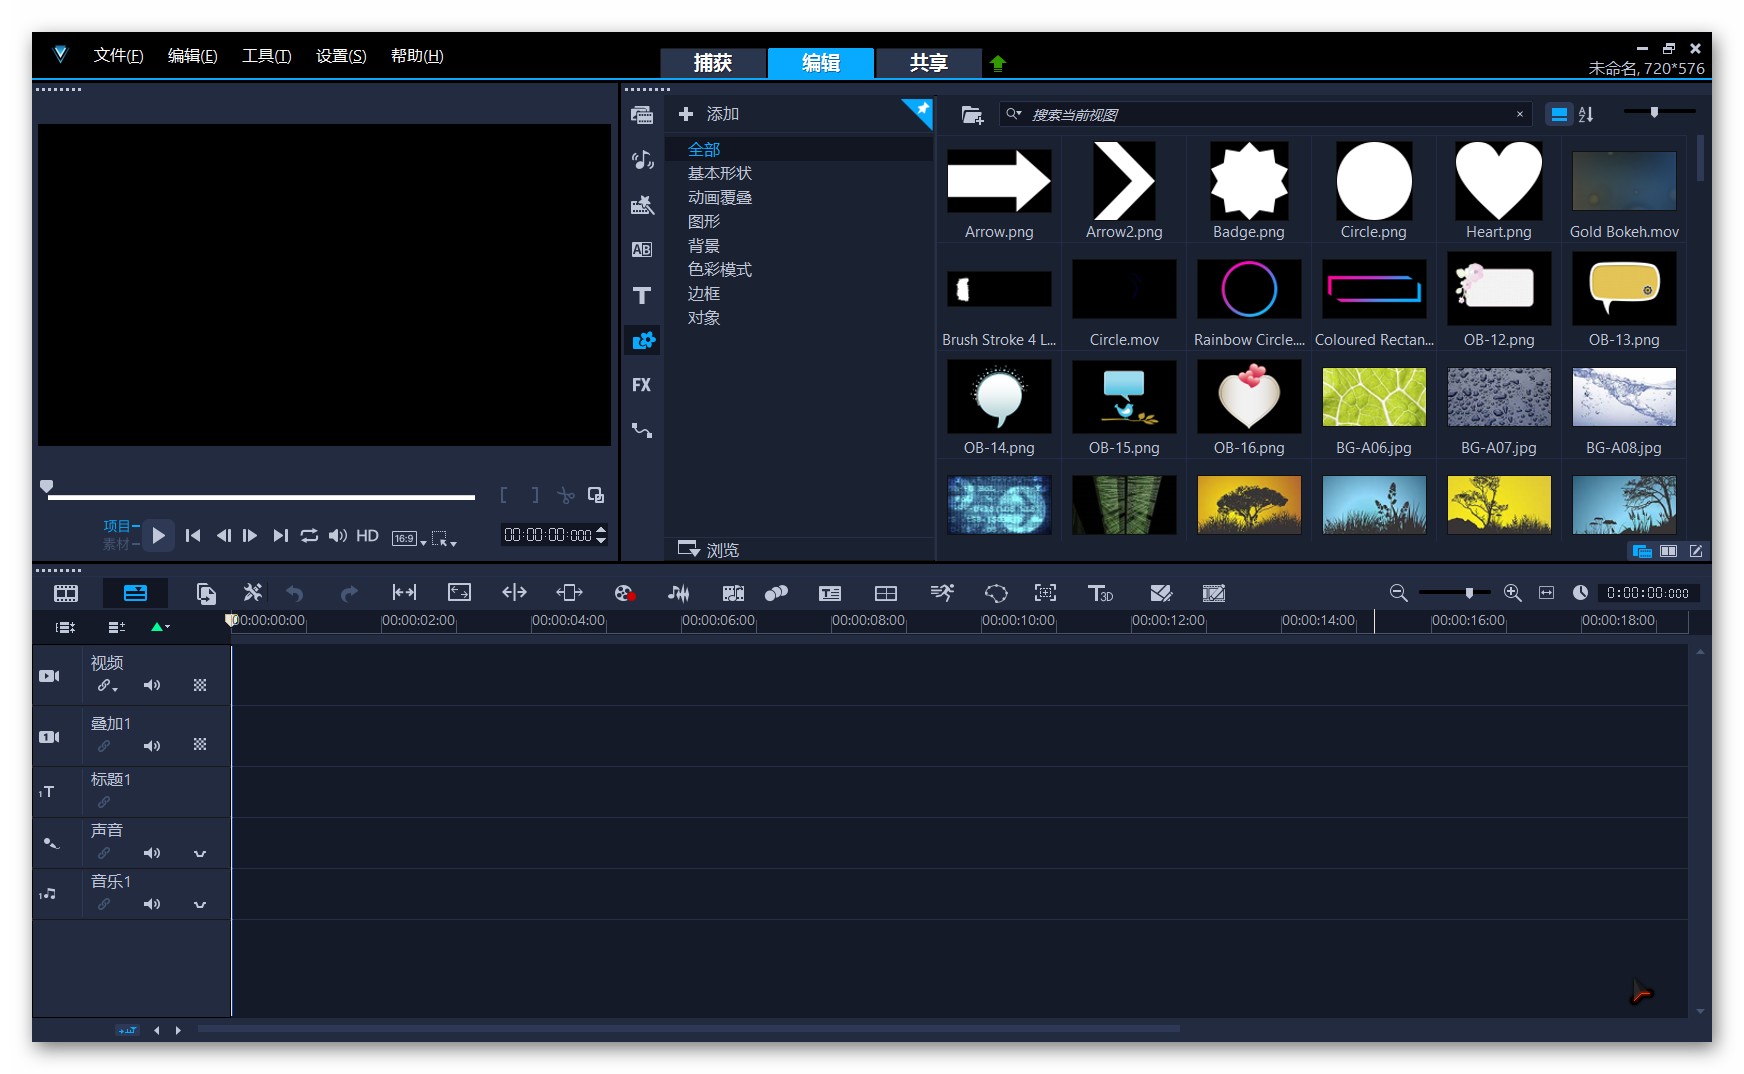
Task: Click the scissors split clip icon
Action: click(x=566, y=495)
